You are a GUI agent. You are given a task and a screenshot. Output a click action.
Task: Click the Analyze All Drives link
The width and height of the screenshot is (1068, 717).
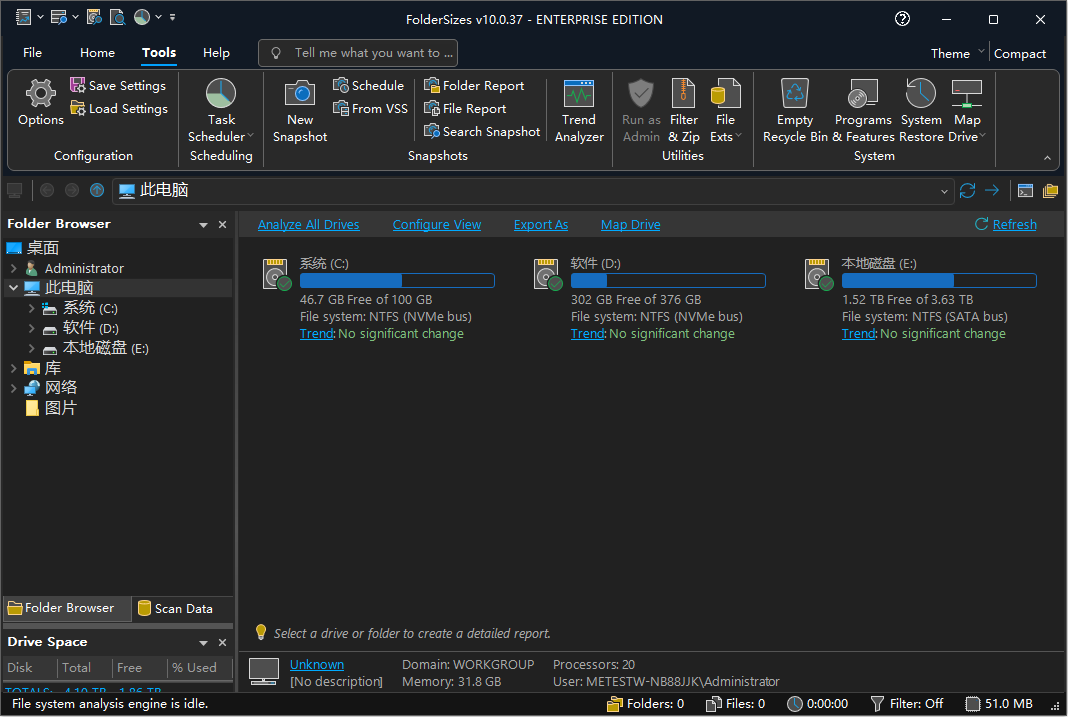pyautogui.click(x=308, y=225)
